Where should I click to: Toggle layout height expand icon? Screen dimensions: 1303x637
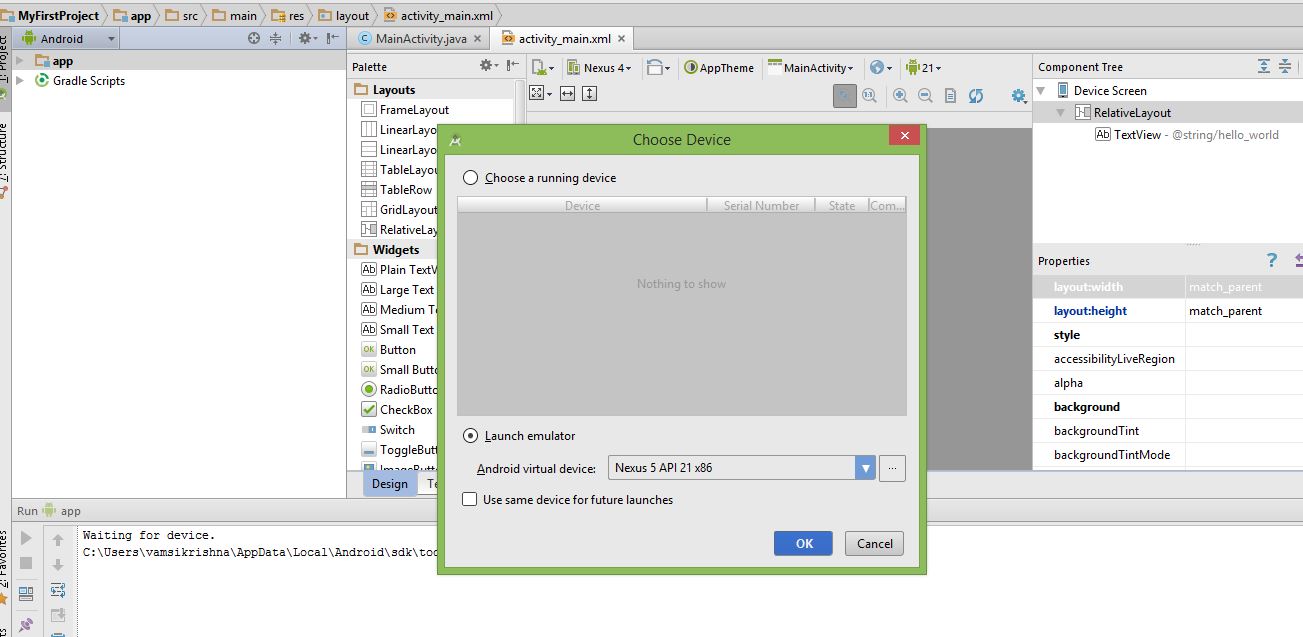590,93
